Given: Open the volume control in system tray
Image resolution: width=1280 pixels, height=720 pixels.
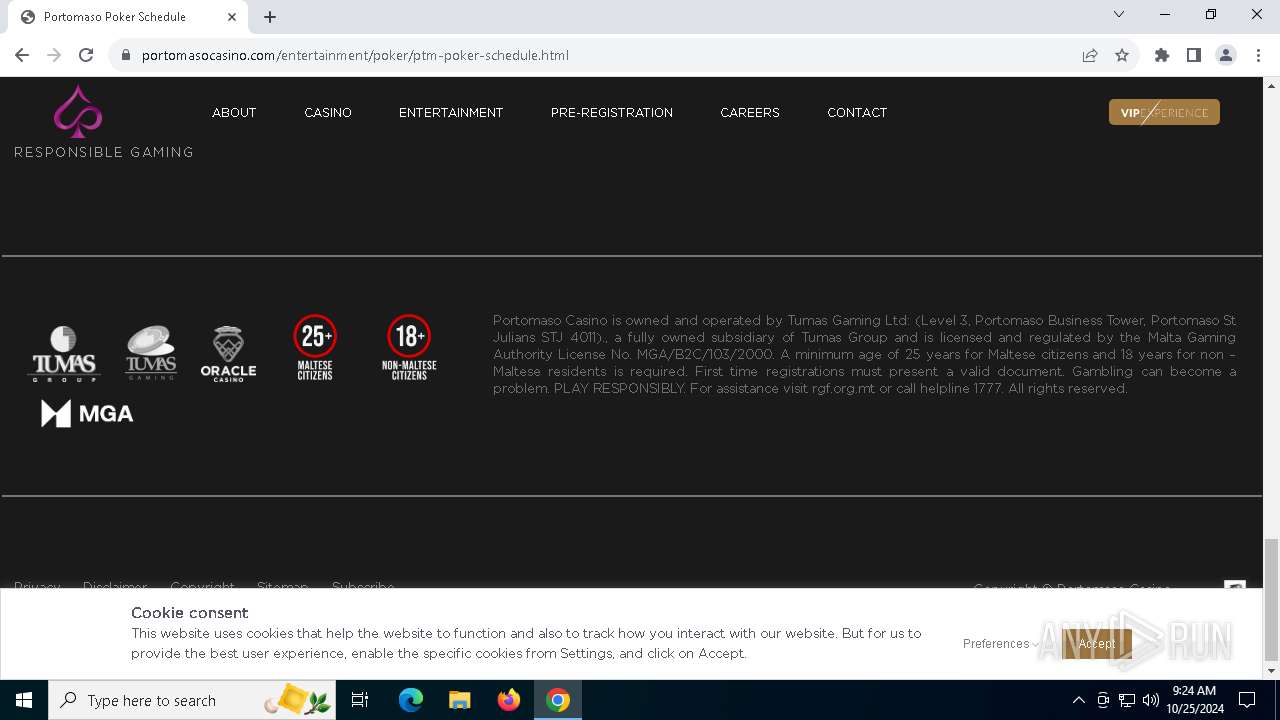Looking at the screenshot, I should pyautogui.click(x=1151, y=700).
